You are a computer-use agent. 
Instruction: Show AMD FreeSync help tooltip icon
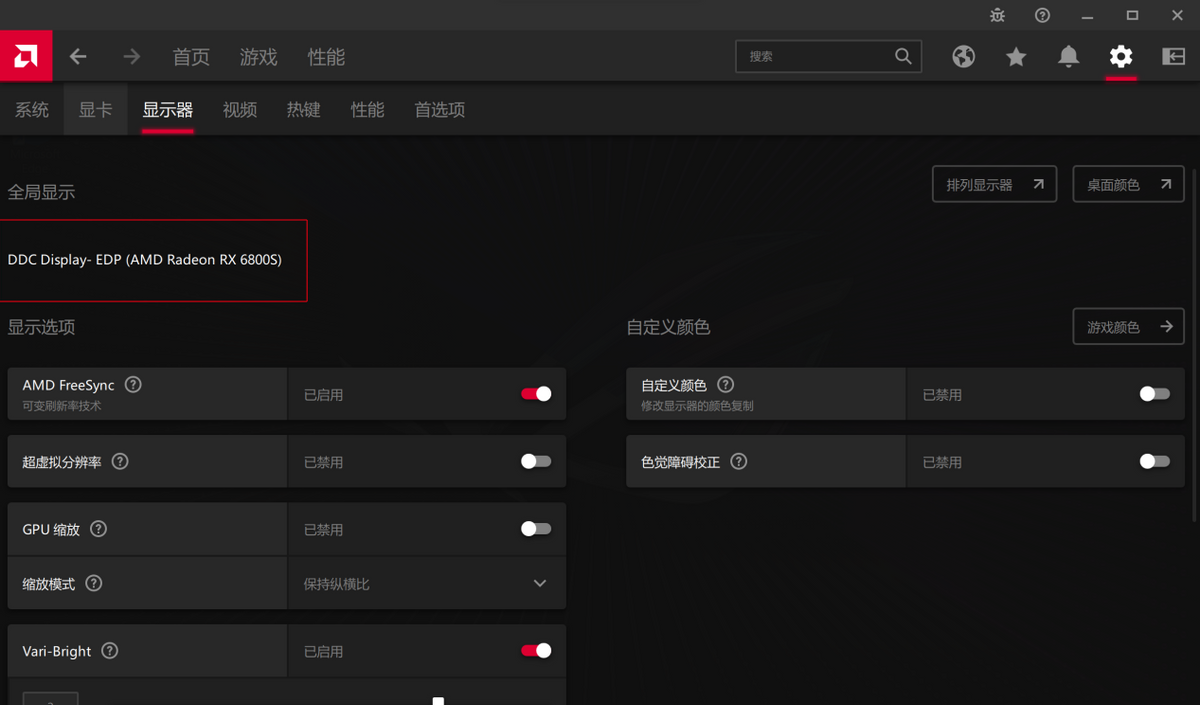click(133, 385)
